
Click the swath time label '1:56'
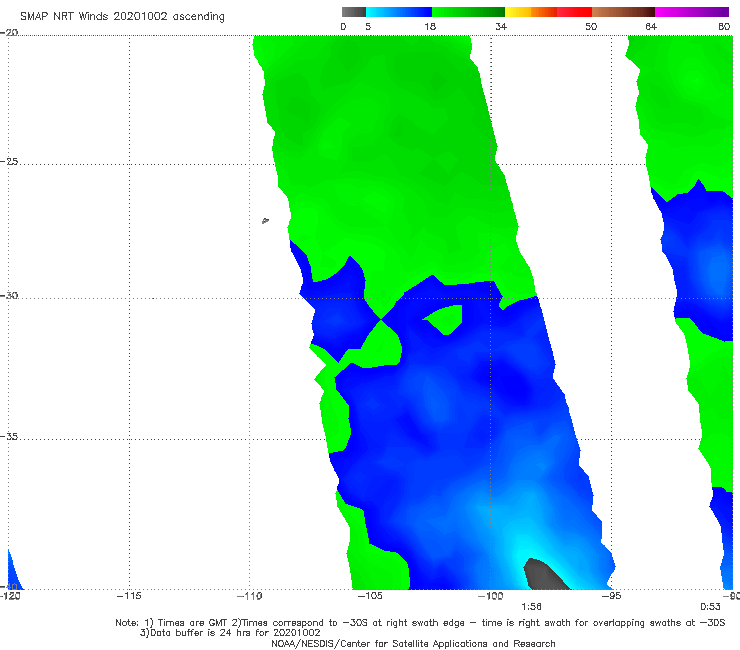click(x=531, y=607)
